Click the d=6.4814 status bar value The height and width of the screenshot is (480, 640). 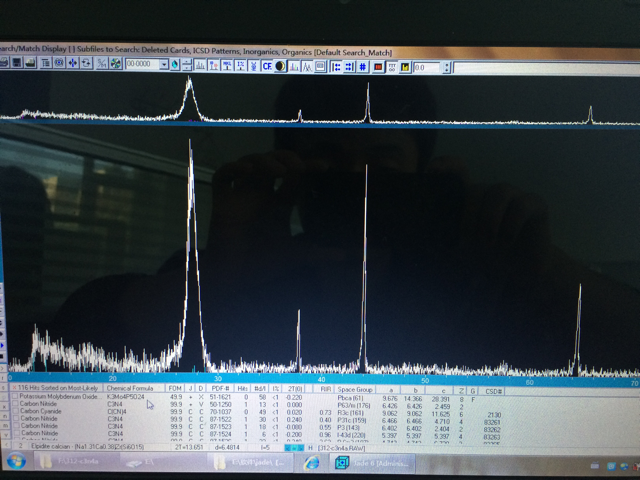pyautogui.click(x=227, y=447)
